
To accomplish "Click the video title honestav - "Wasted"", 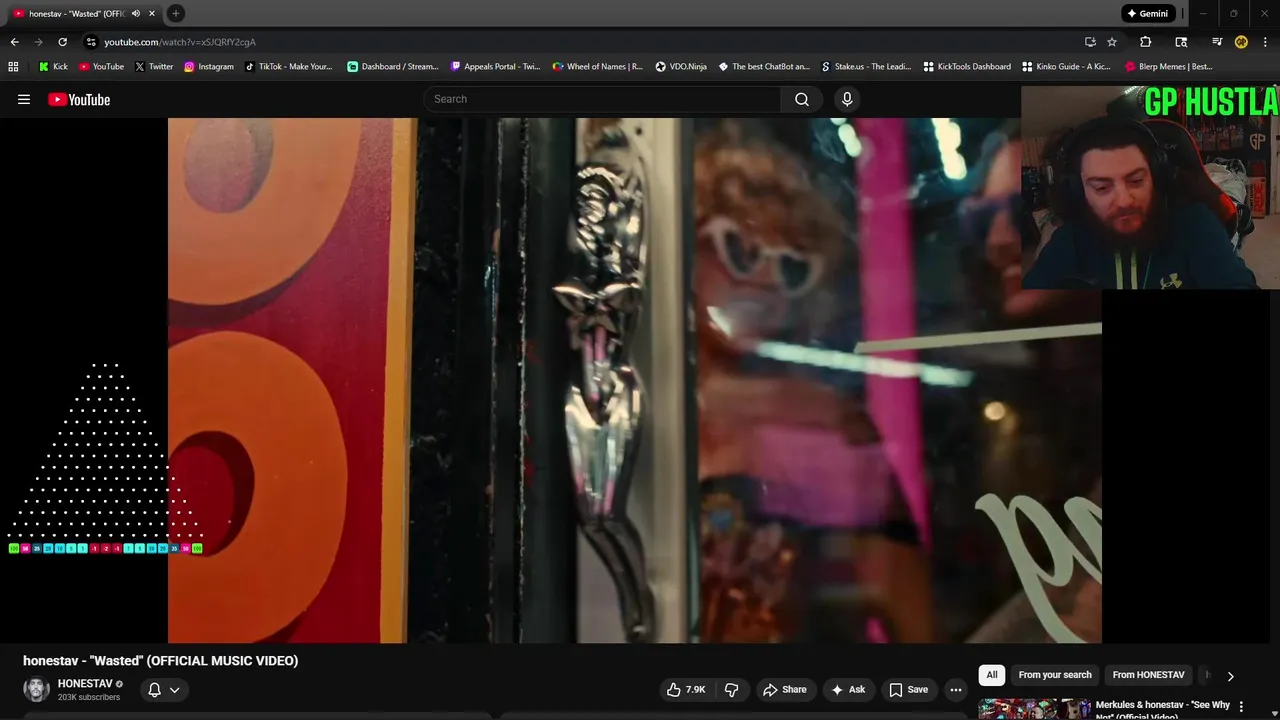I will point(161,660).
